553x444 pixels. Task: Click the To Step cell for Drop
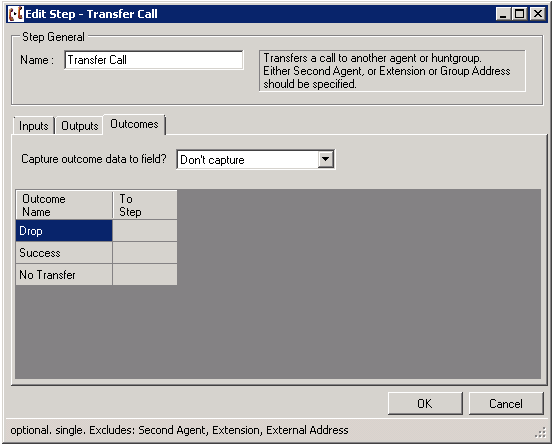(145, 231)
